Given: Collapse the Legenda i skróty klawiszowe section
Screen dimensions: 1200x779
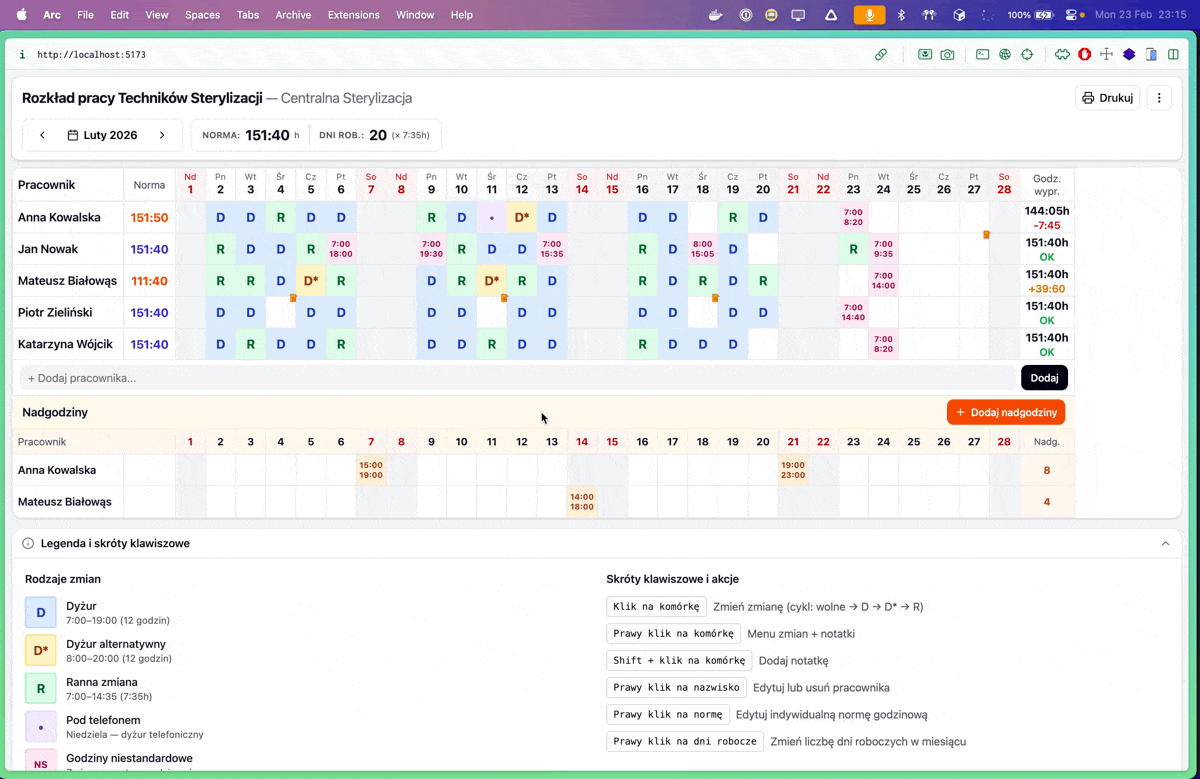Looking at the screenshot, I should 1165,543.
